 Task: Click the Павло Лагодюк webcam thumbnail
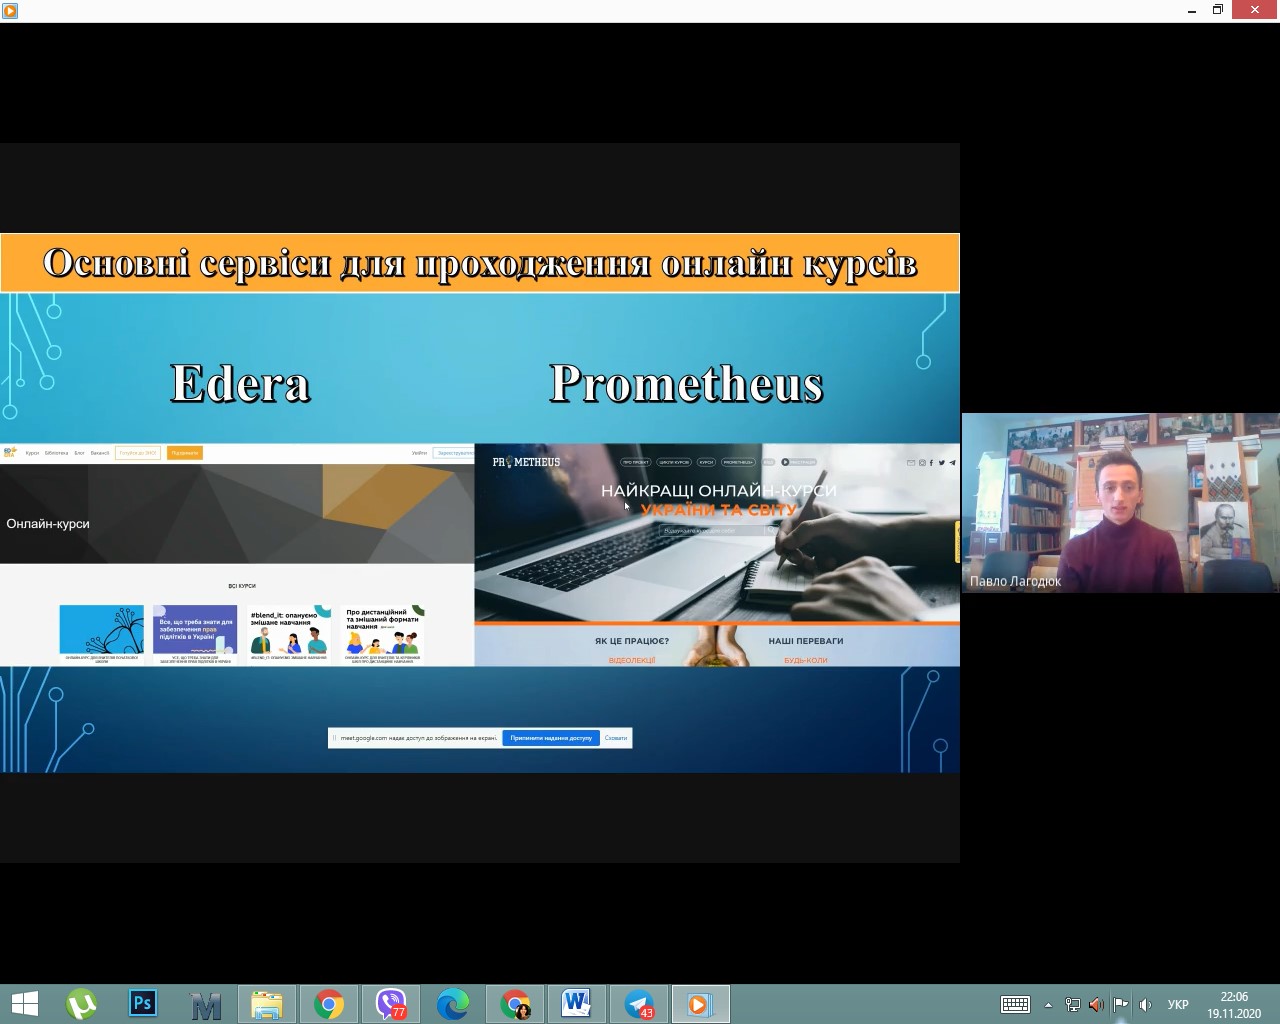pyautogui.click(x=1121, y=503)
